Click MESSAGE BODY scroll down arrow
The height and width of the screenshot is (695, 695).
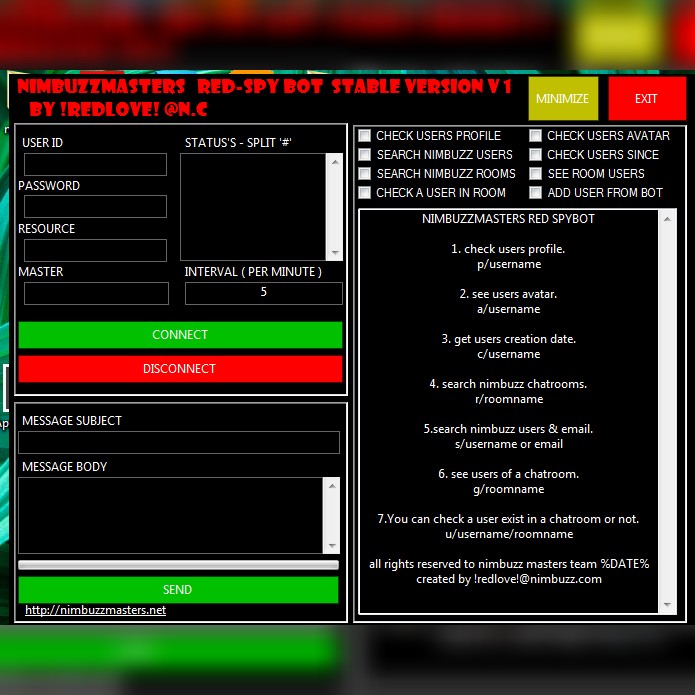click(x=332, y=546)
